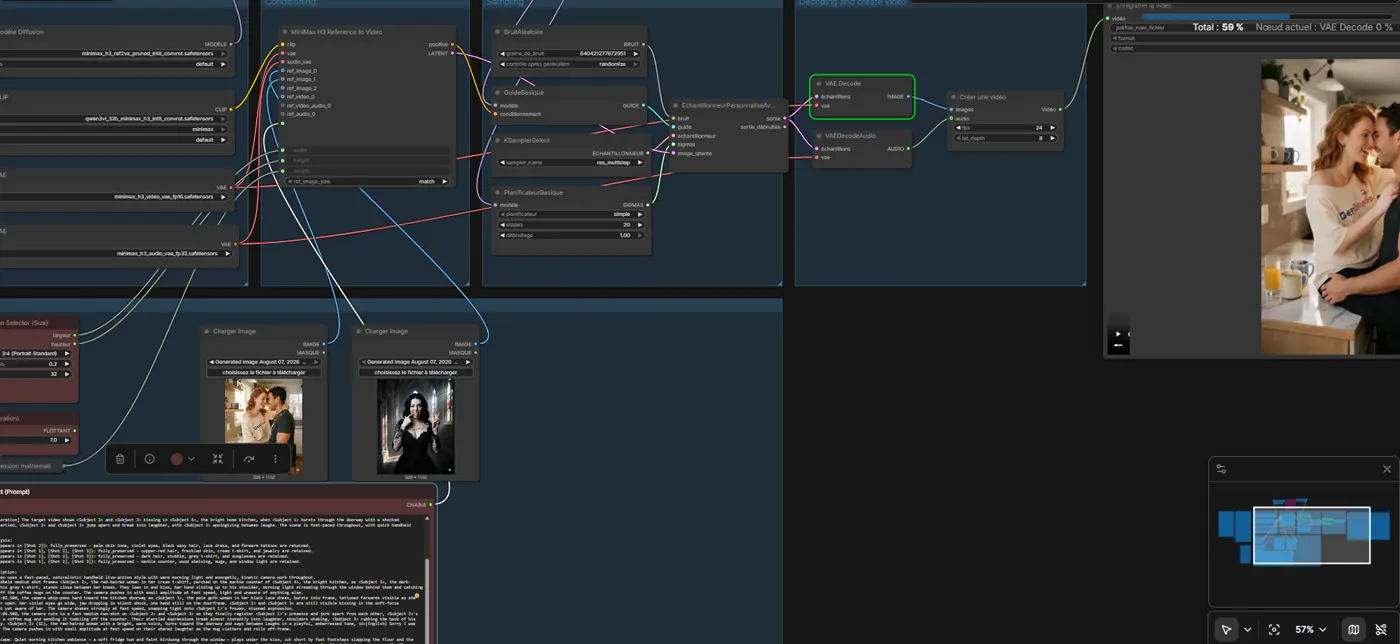Image resolution: width=1400 pixels, height=644 pixels.
Task: Increase fps value on Créer une vidéo
Action: [x=1052, y=128]
